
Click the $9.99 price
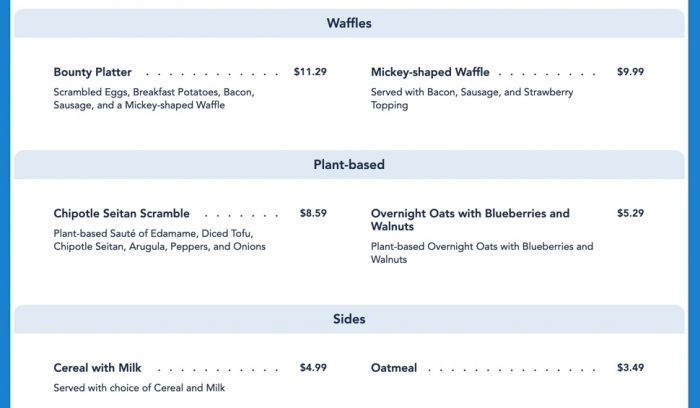[630, 72]
